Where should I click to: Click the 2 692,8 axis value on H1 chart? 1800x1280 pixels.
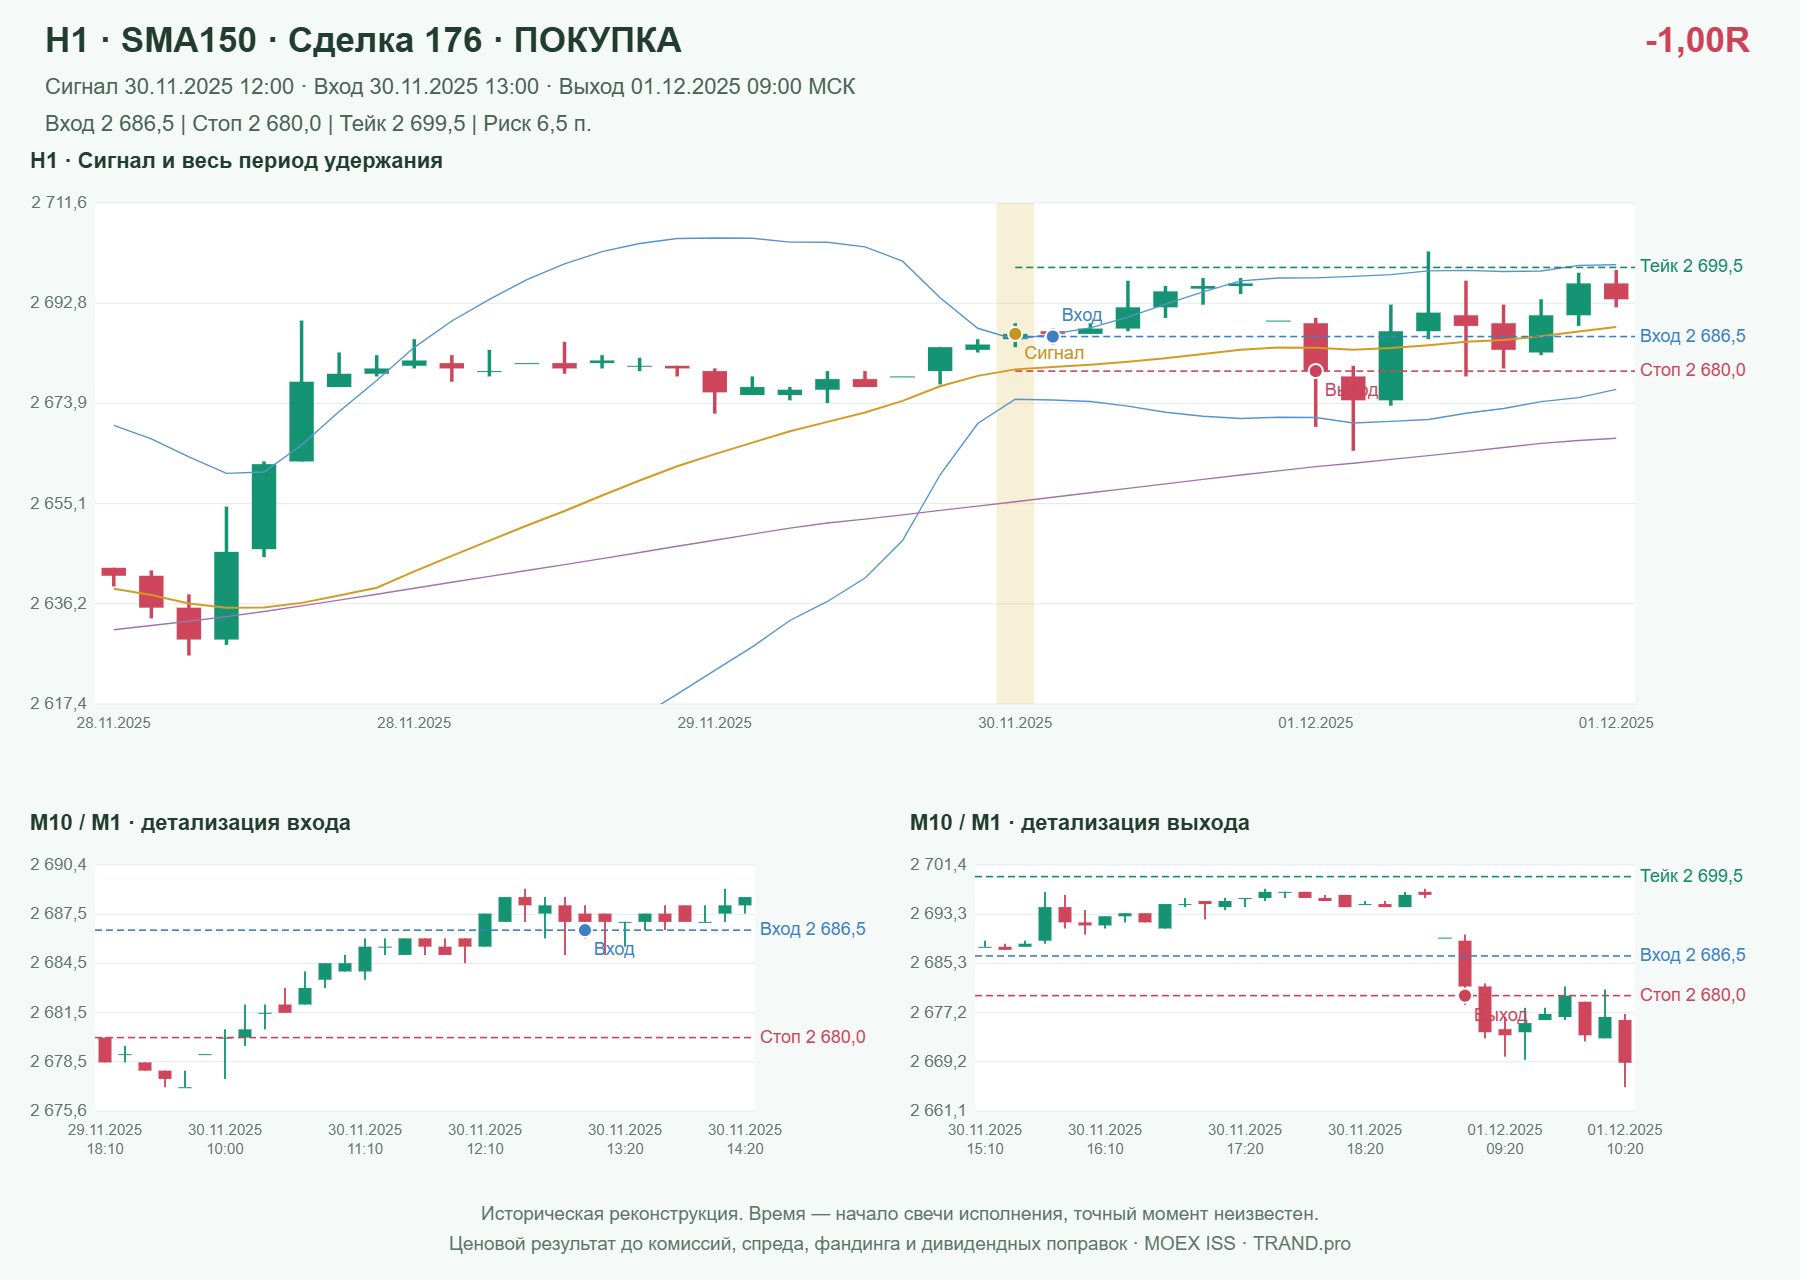(59, 303)
